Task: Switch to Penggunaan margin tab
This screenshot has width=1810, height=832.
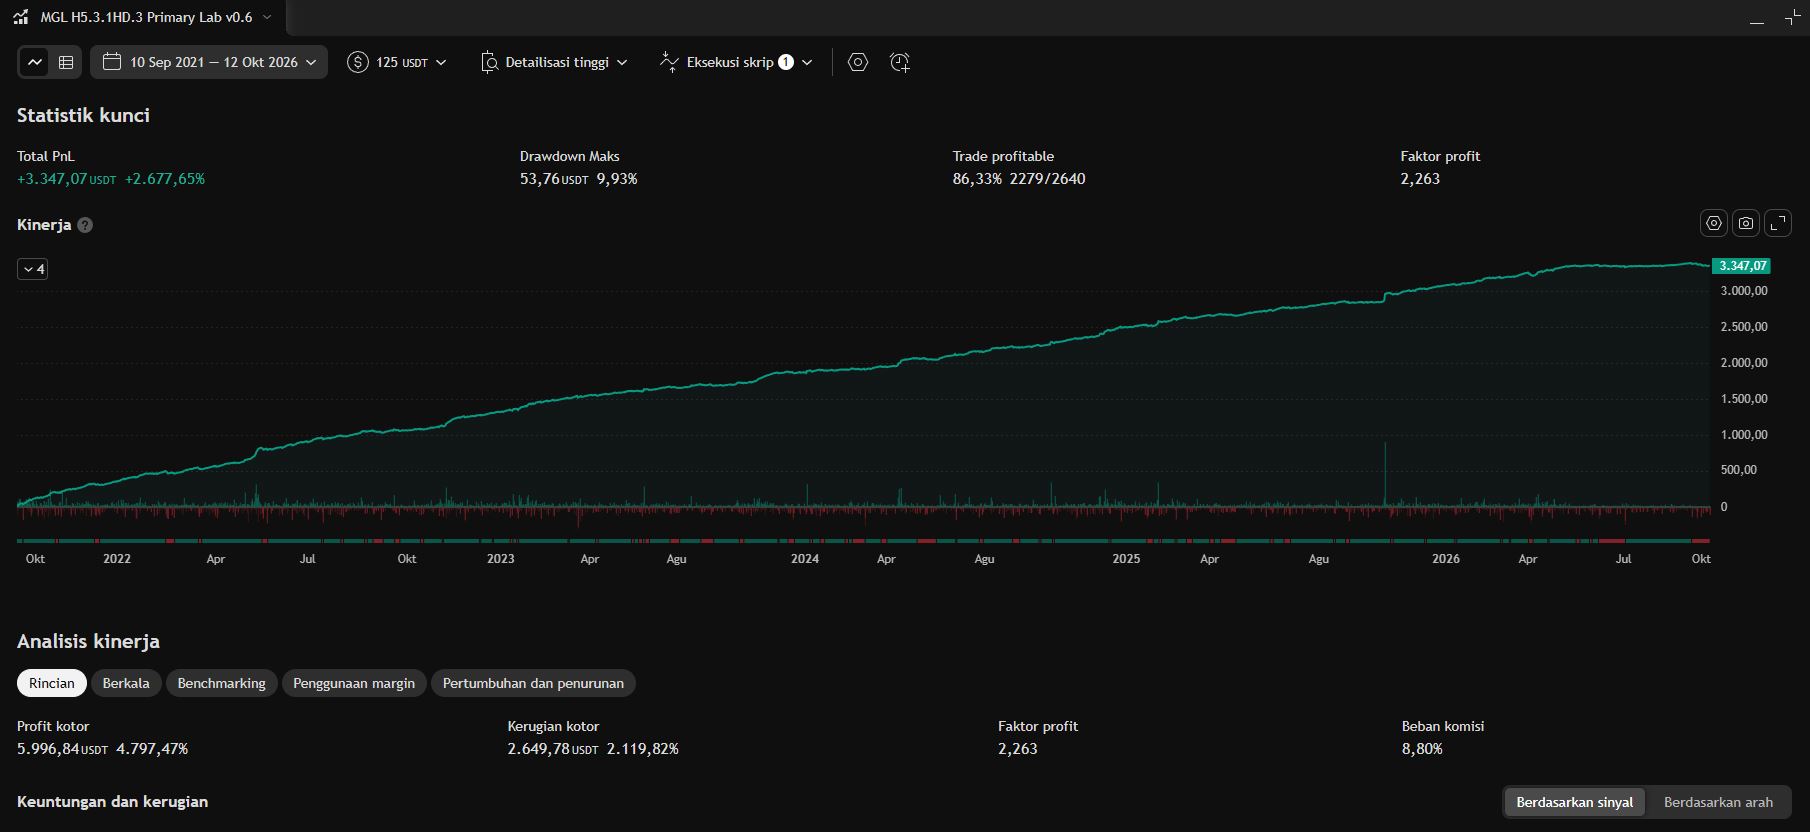Action: pyautogui.click(x=354, y=683)
